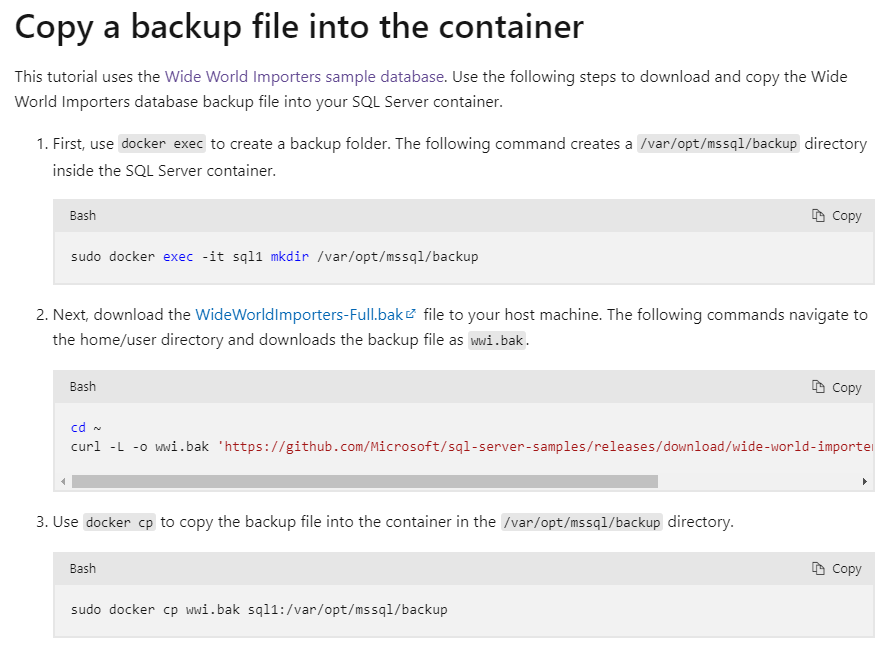Click the Bash label above the cd ~ command
The height and width of the screenshot is (654, 884).
(x=83, y=387)
